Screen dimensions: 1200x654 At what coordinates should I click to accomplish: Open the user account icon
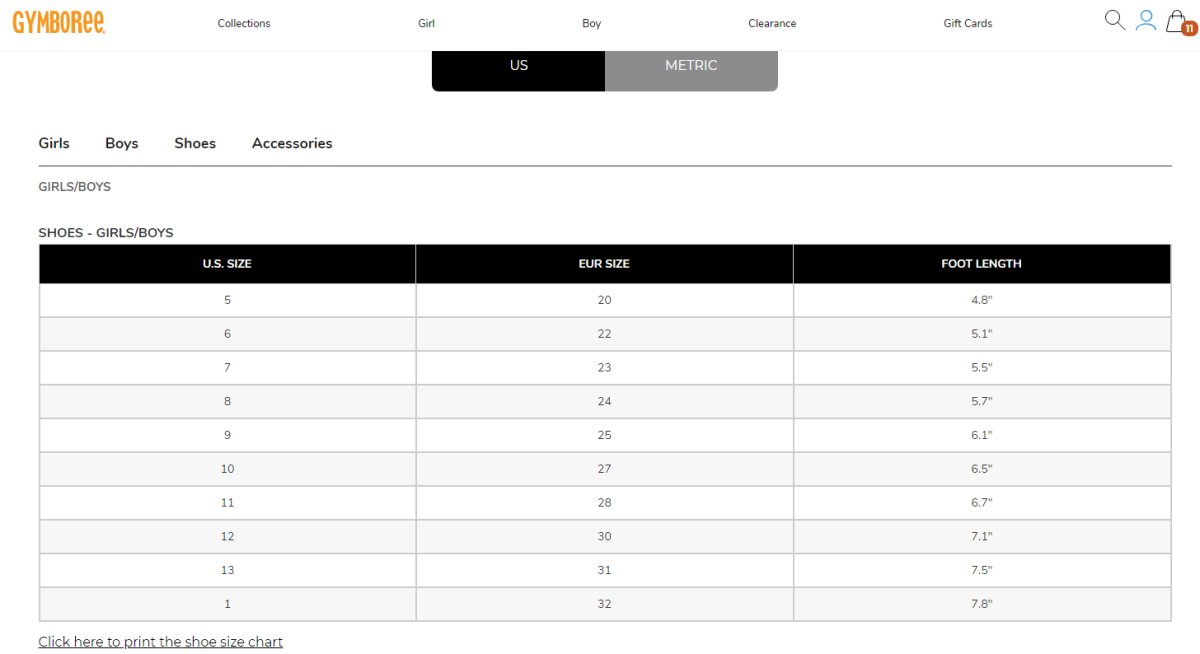[x=1146, y=20]
